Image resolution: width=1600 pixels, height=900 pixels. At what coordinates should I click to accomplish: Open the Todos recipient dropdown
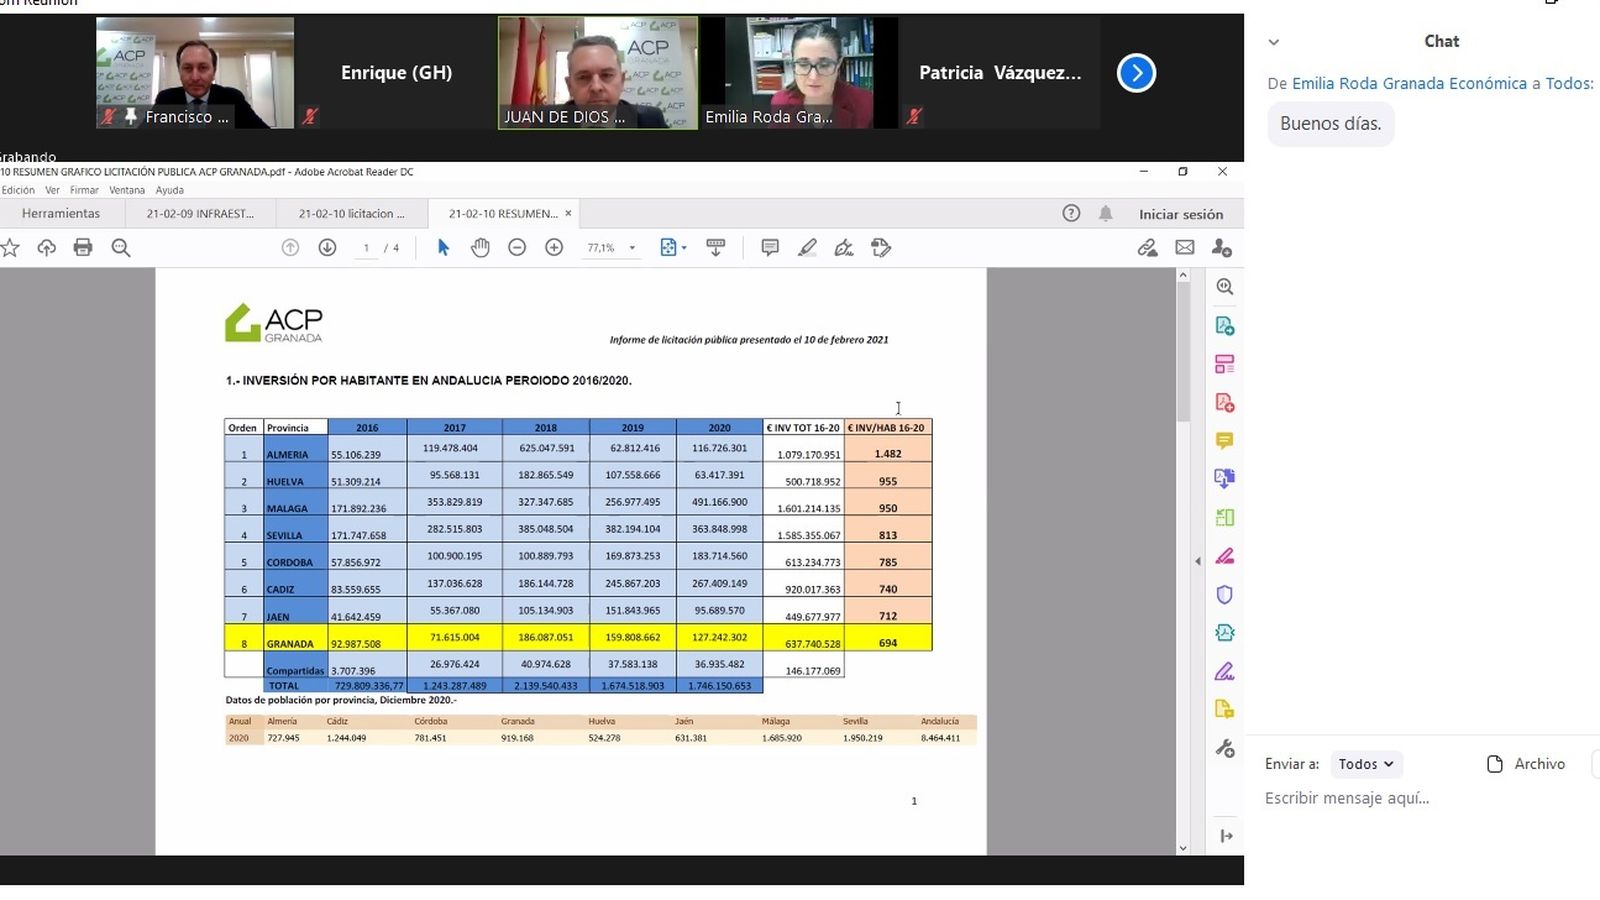click(x=1366, y=764)
